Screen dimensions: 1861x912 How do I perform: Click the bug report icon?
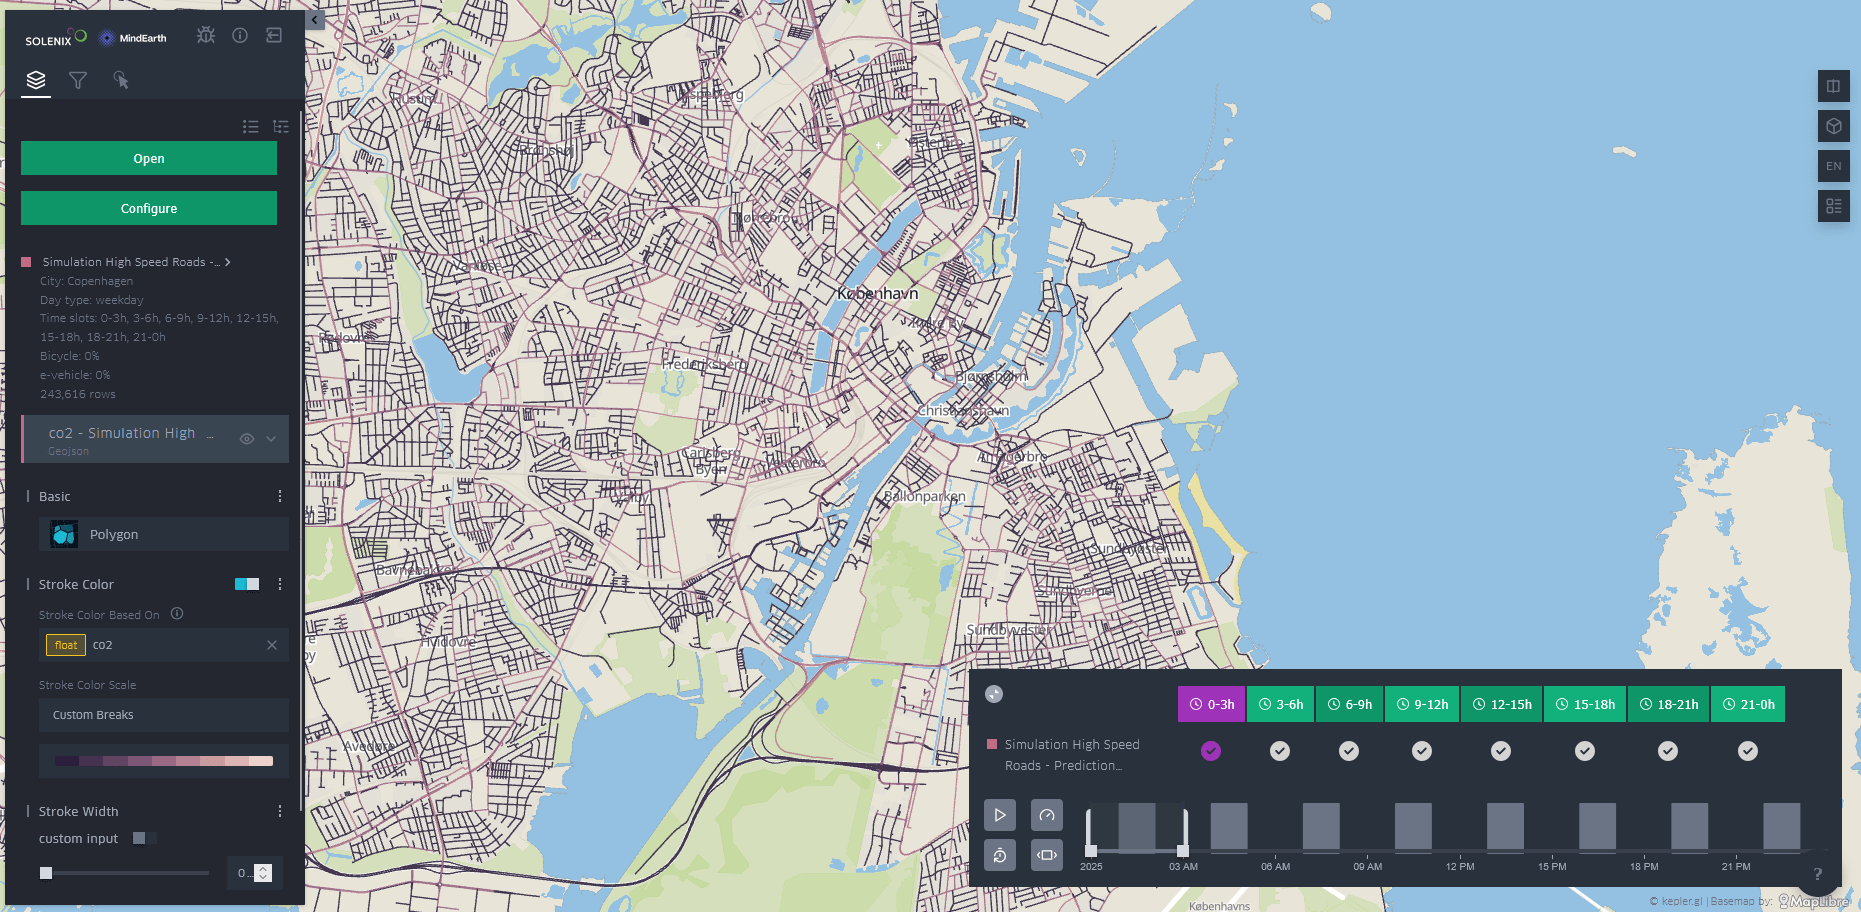click(x=206, y=36)
